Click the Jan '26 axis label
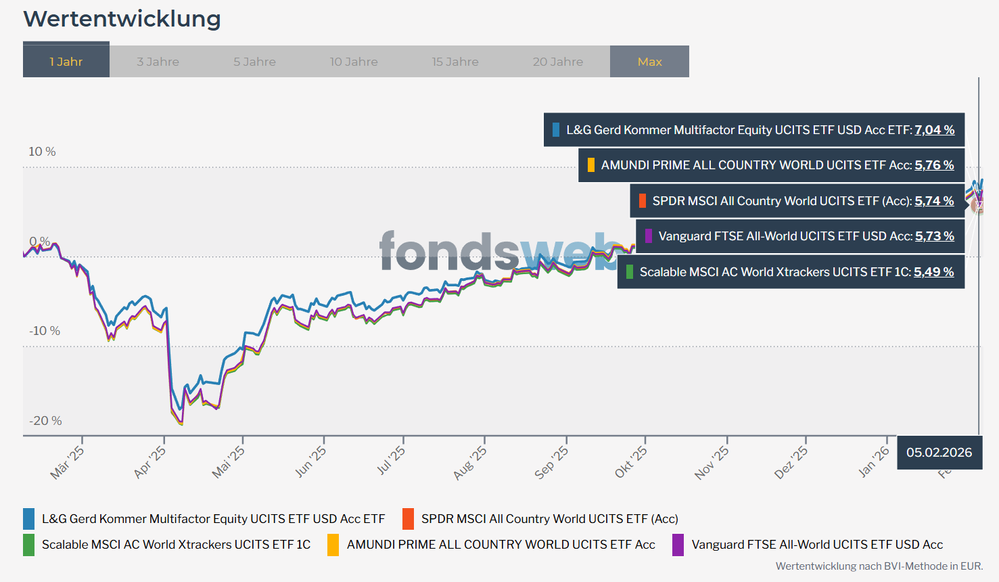The height and width of the screenshot is (582, 999). 873,462
